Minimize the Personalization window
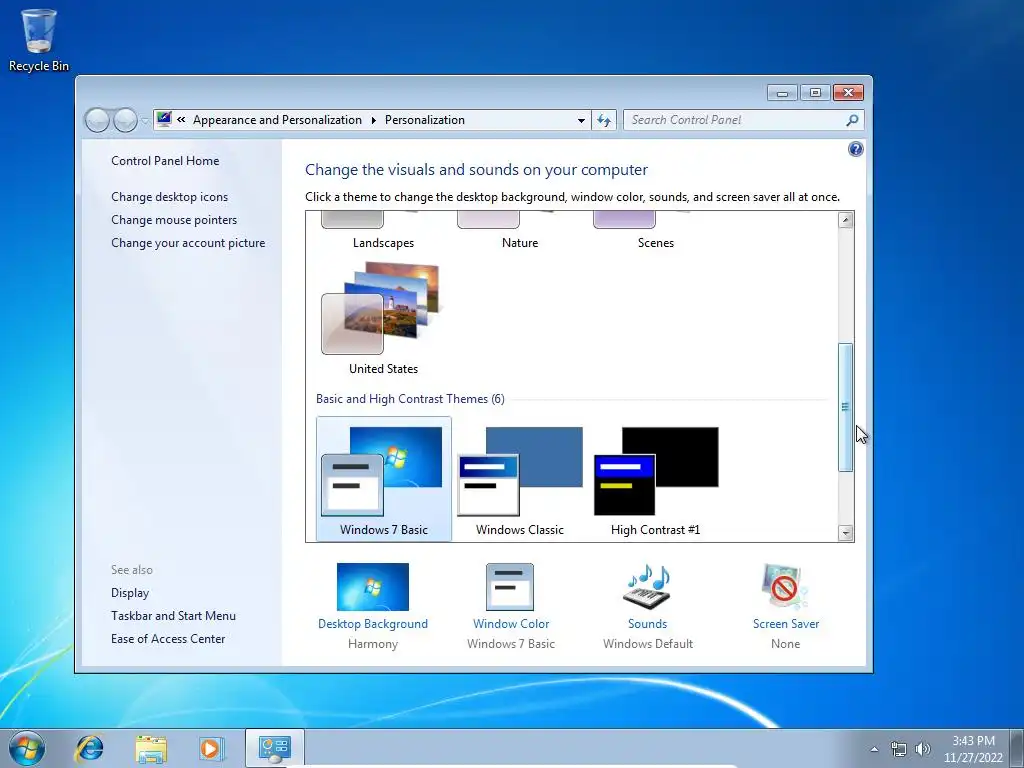1024x768 pixels. [x=782, y=93]
